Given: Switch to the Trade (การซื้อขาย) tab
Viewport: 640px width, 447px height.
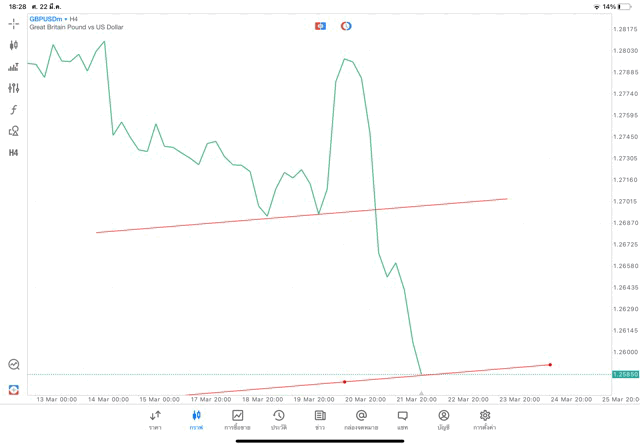Looking at the screenshot, I should point(238,419).
